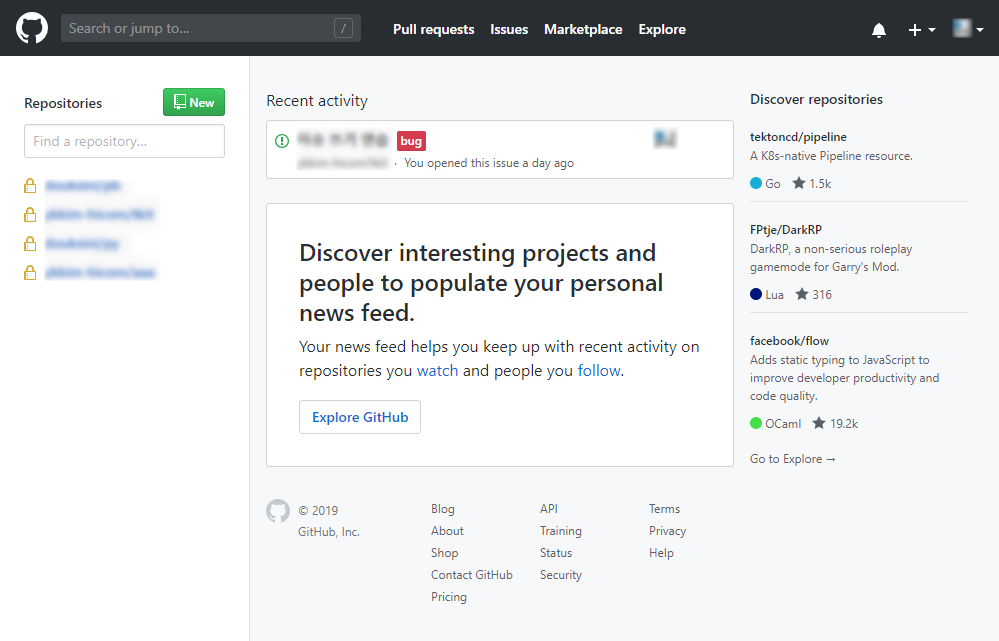Open the Shop footer link

click(444, 553)
